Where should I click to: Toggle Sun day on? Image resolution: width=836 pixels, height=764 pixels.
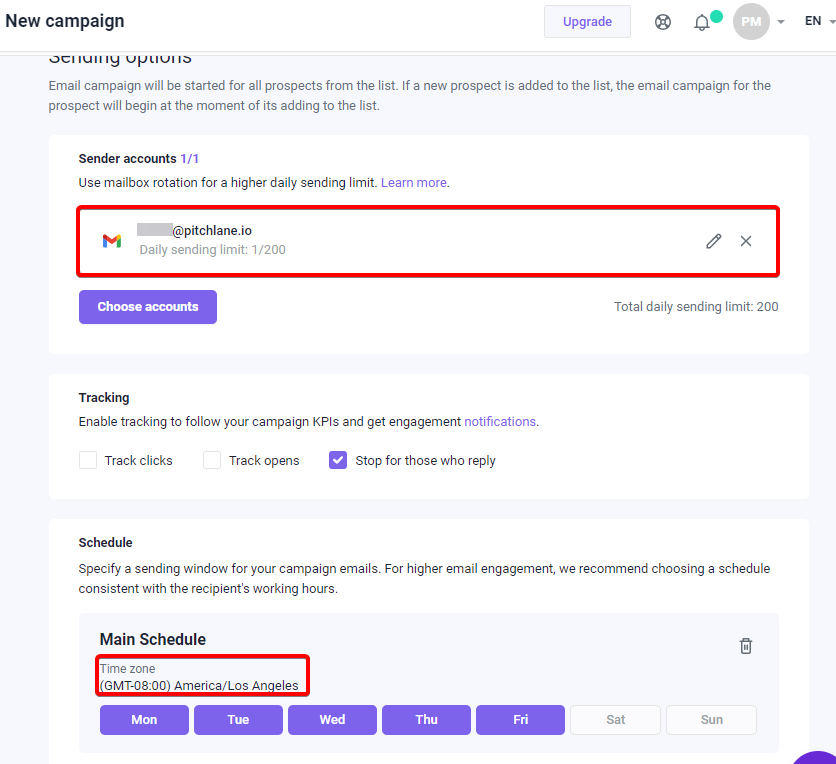pos(711,720)
